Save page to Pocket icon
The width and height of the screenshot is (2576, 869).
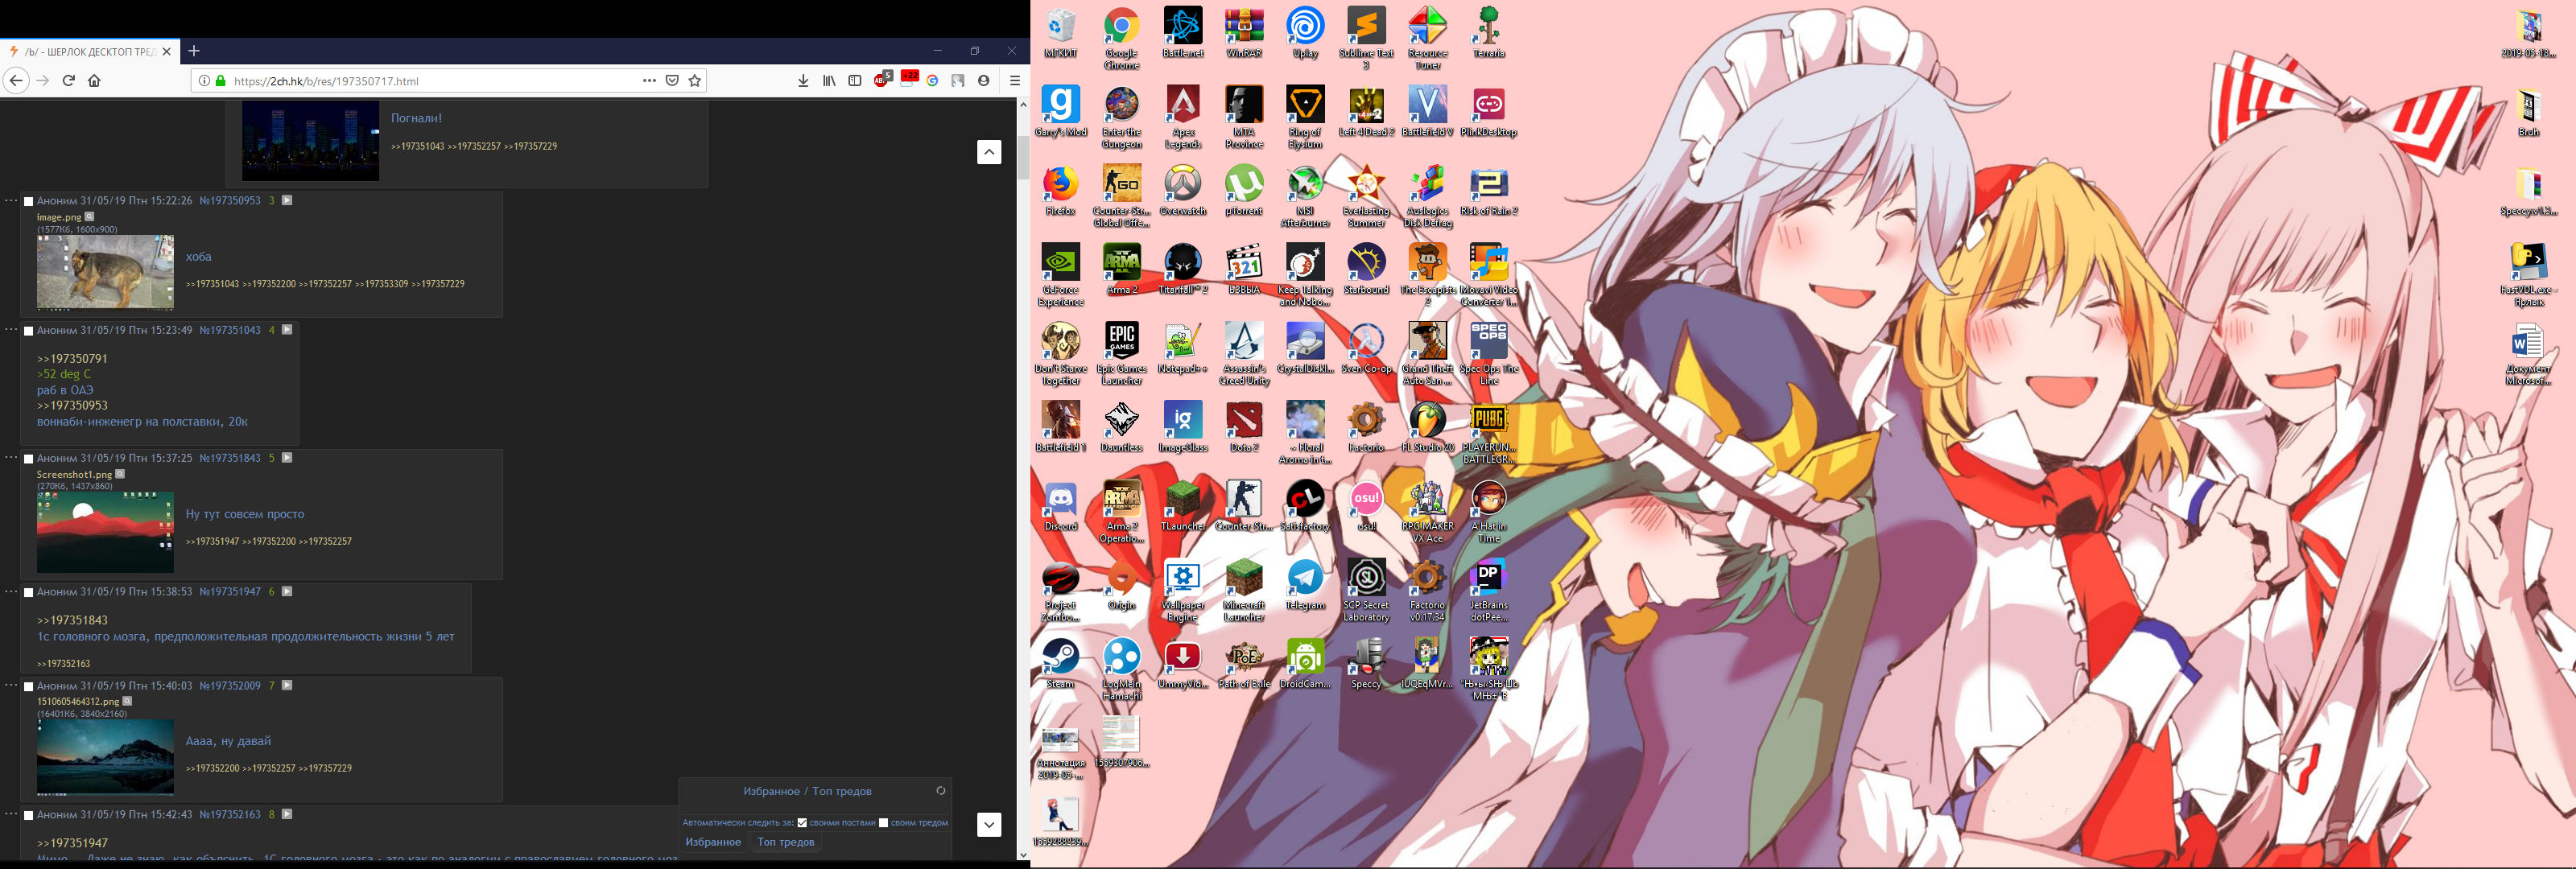coord(673,81)
